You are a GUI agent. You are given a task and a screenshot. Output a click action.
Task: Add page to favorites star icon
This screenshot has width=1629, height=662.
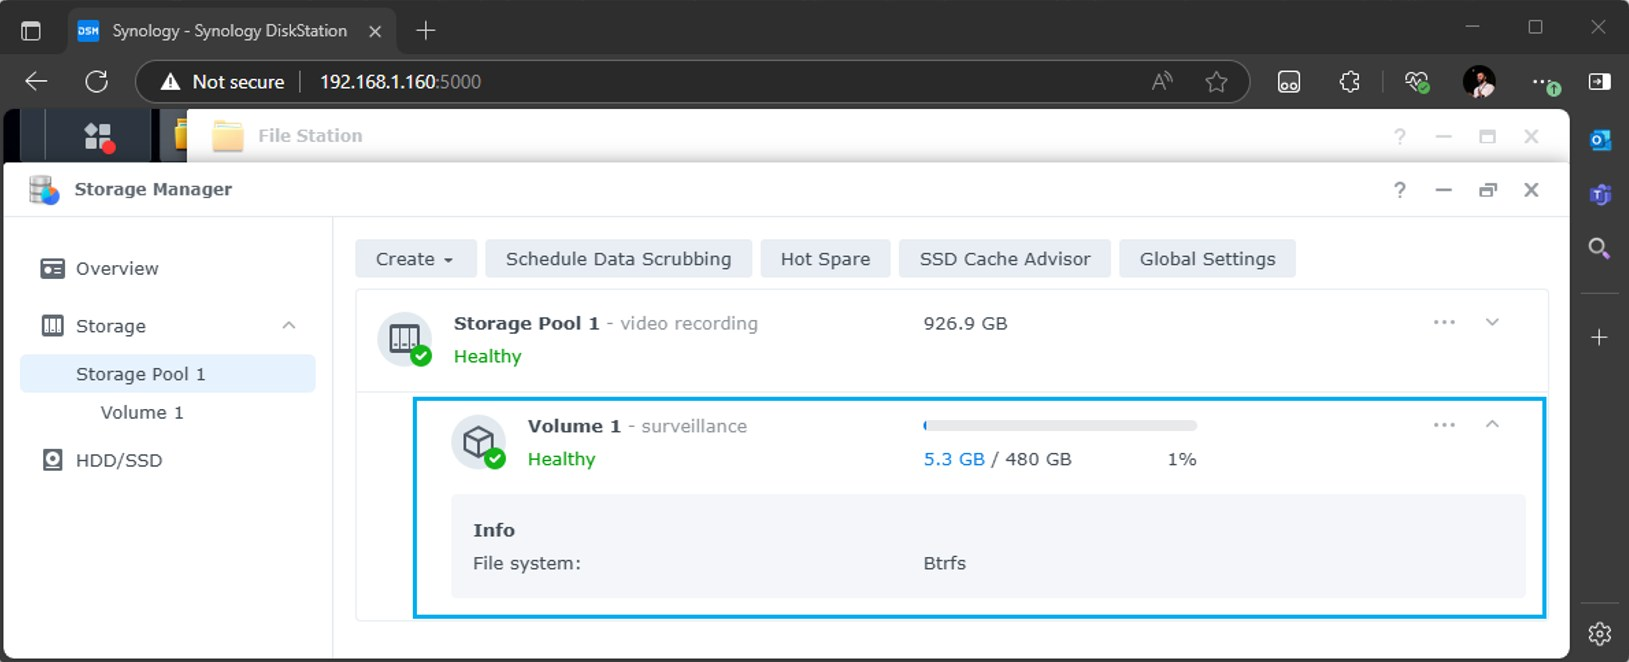point(1216,82)
